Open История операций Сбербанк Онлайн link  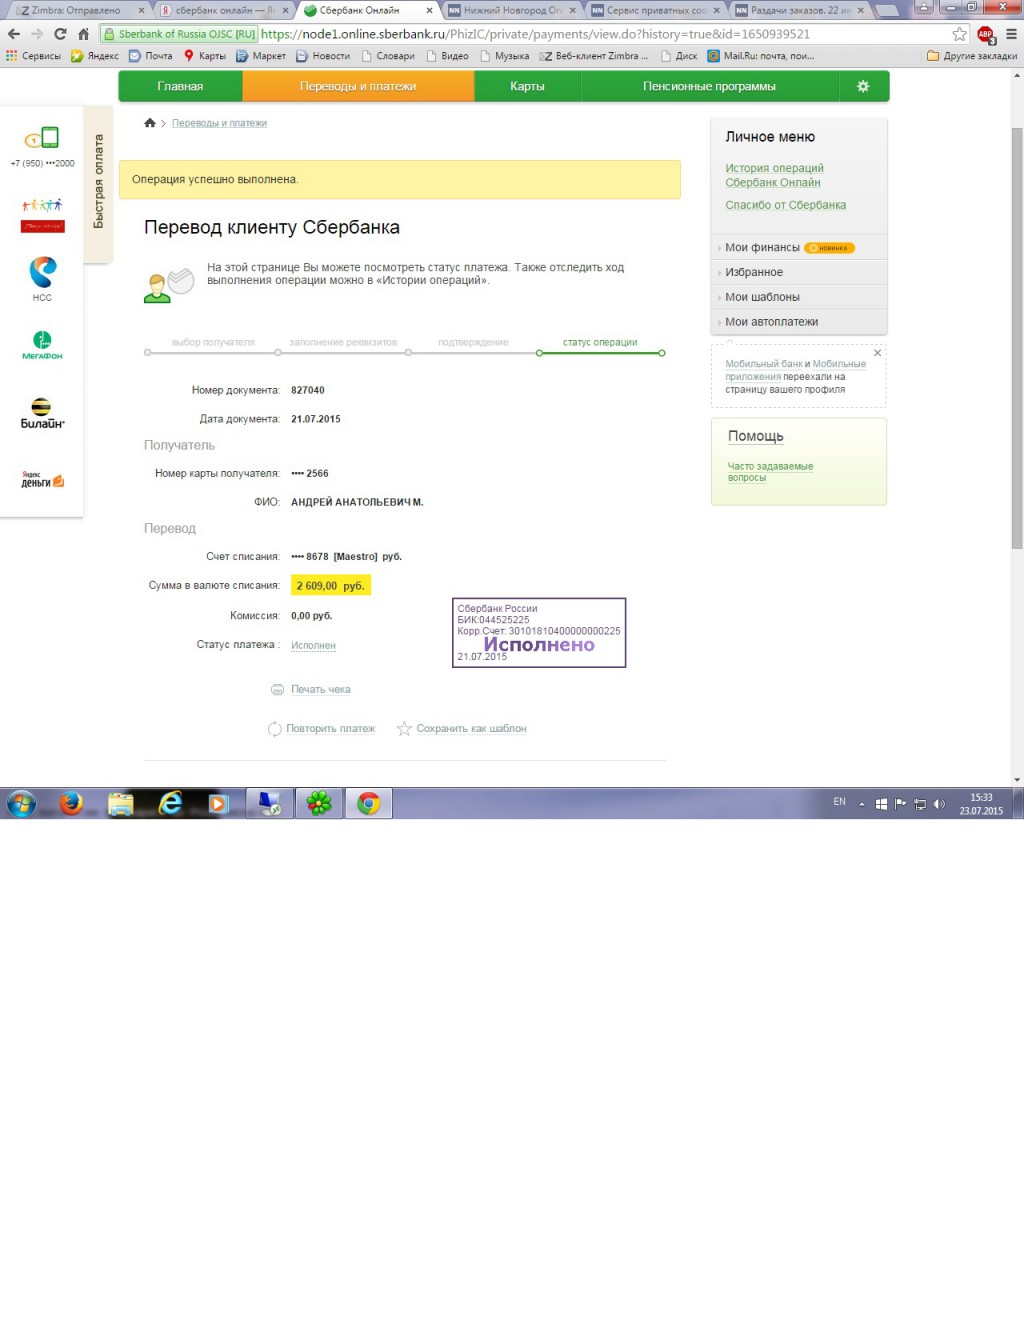(774, 175)
